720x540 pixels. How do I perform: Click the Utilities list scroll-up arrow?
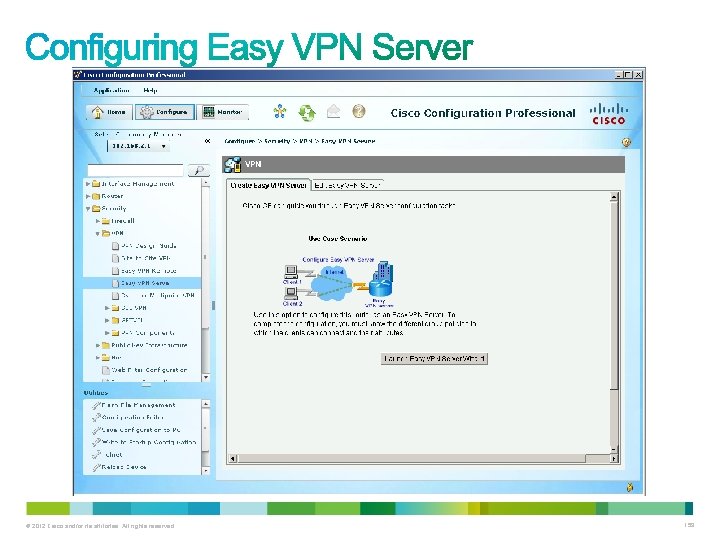(x=206, y=404)
